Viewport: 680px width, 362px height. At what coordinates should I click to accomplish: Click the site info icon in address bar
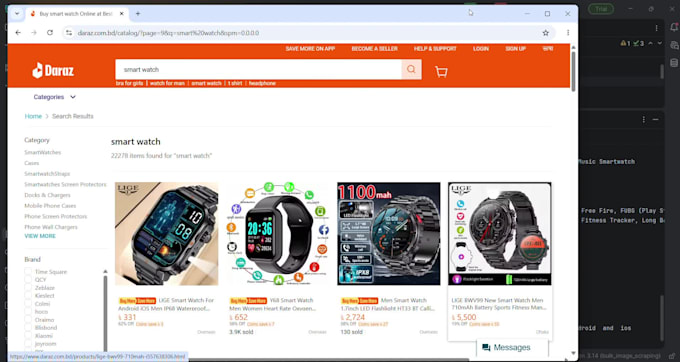click(x=69, y=33)
